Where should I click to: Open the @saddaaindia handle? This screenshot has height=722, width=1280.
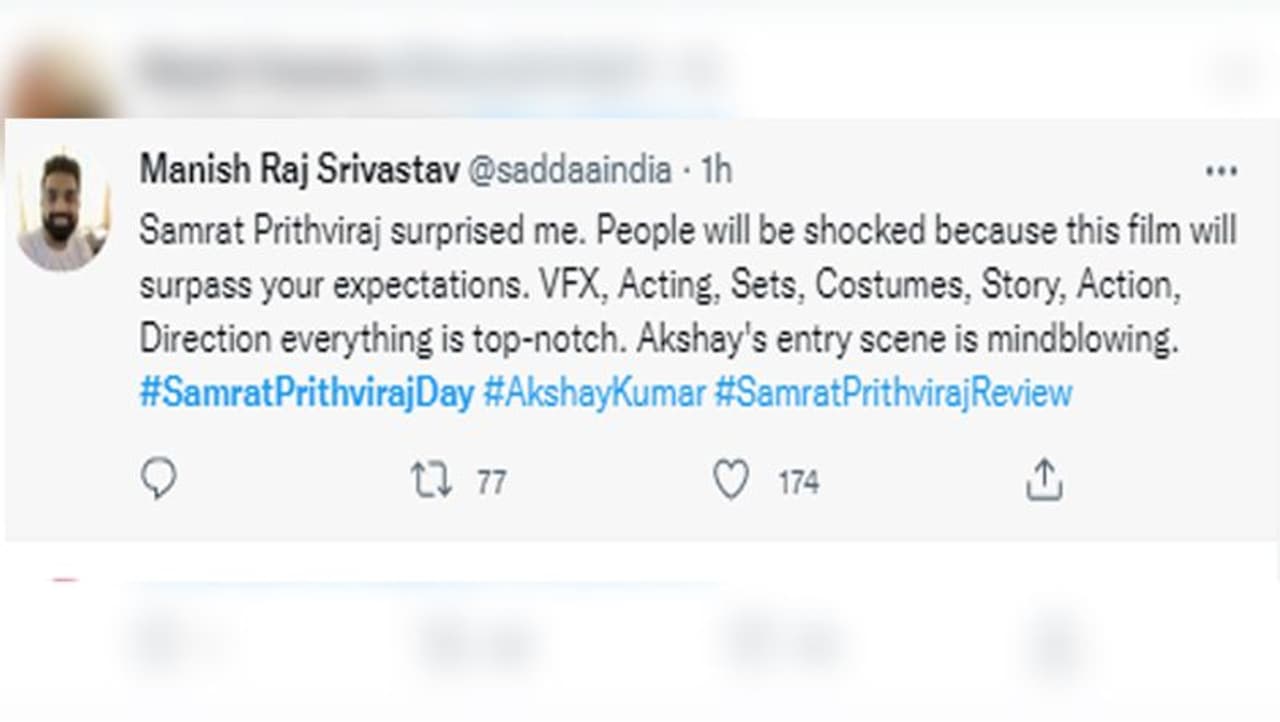pyautogui.click(x=570, y=170)
